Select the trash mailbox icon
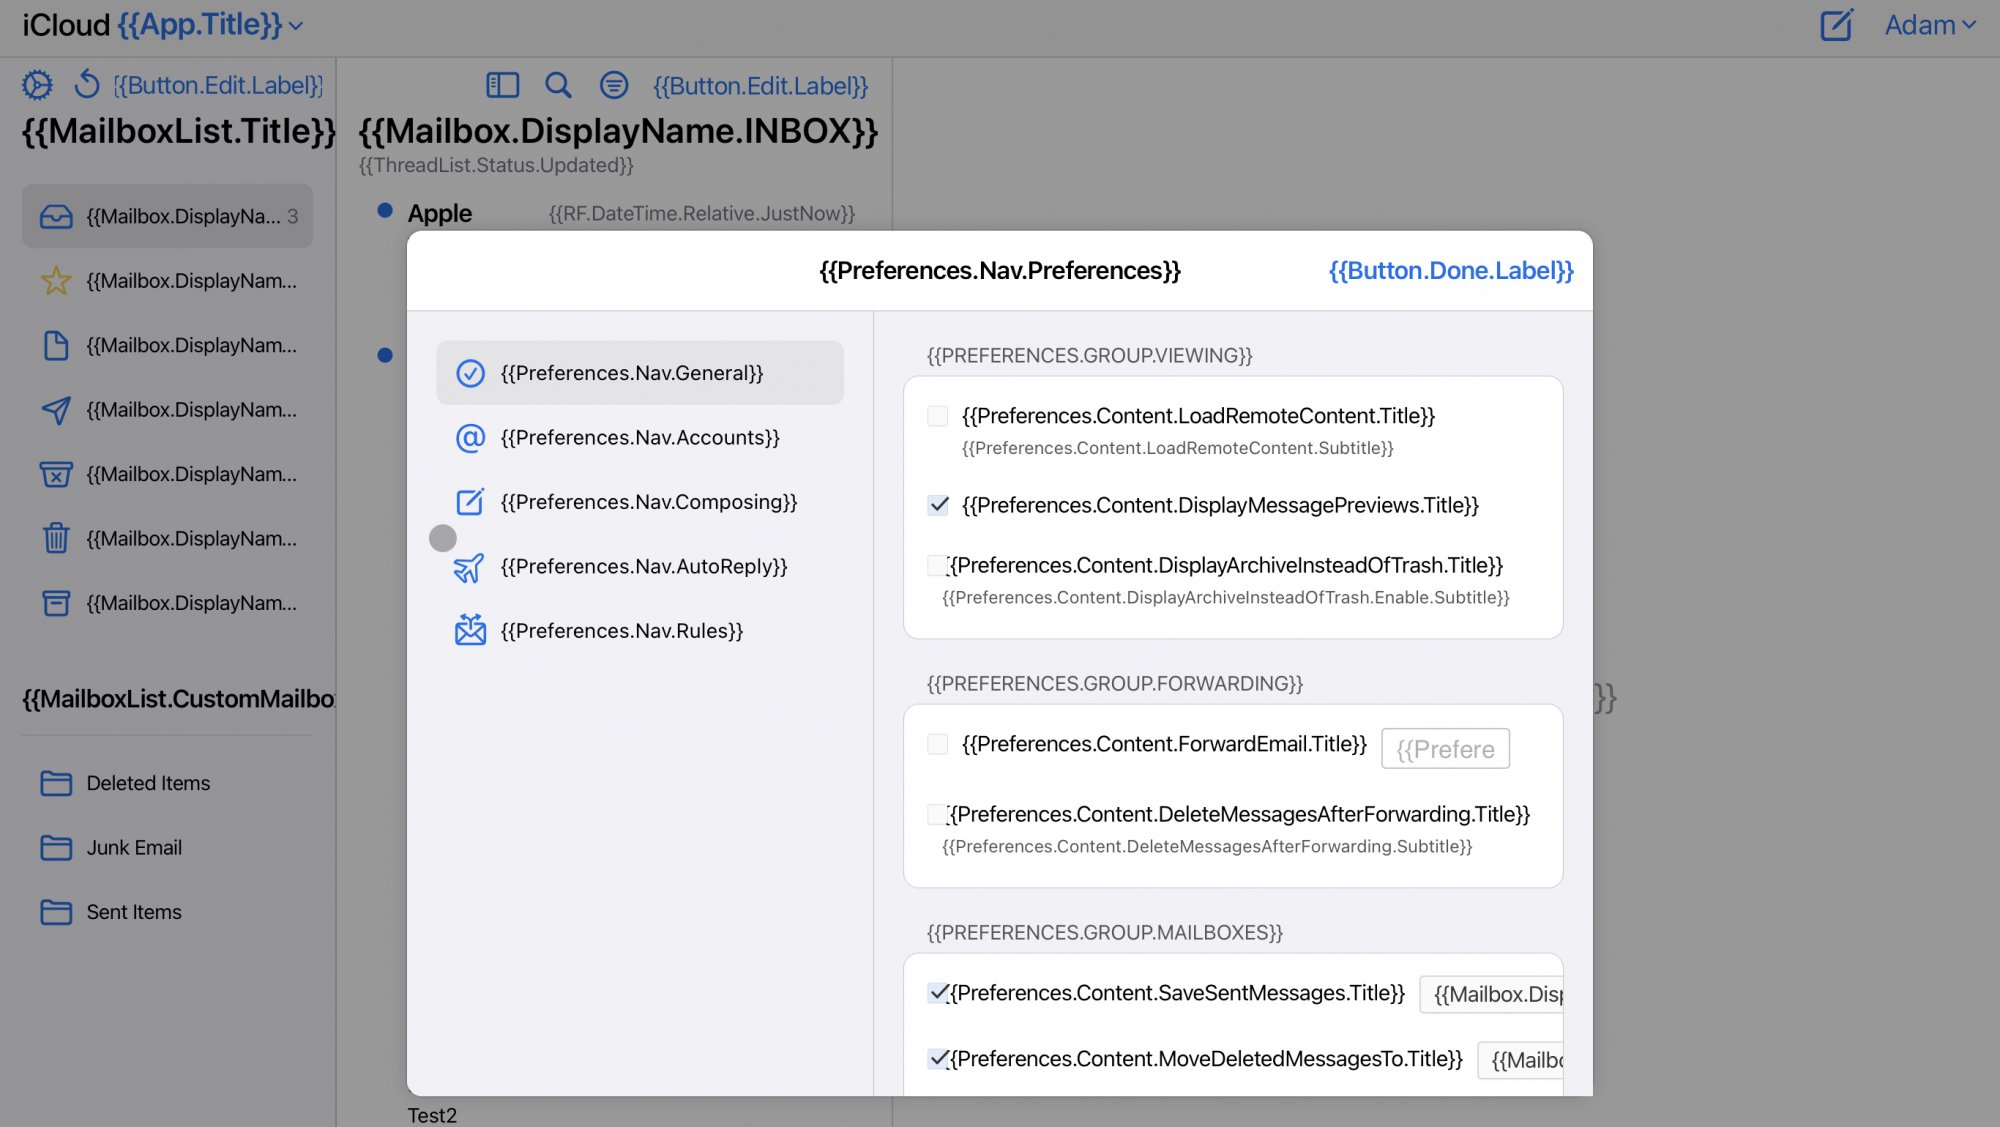2000x1127 pixels. [x=56, y=538]
